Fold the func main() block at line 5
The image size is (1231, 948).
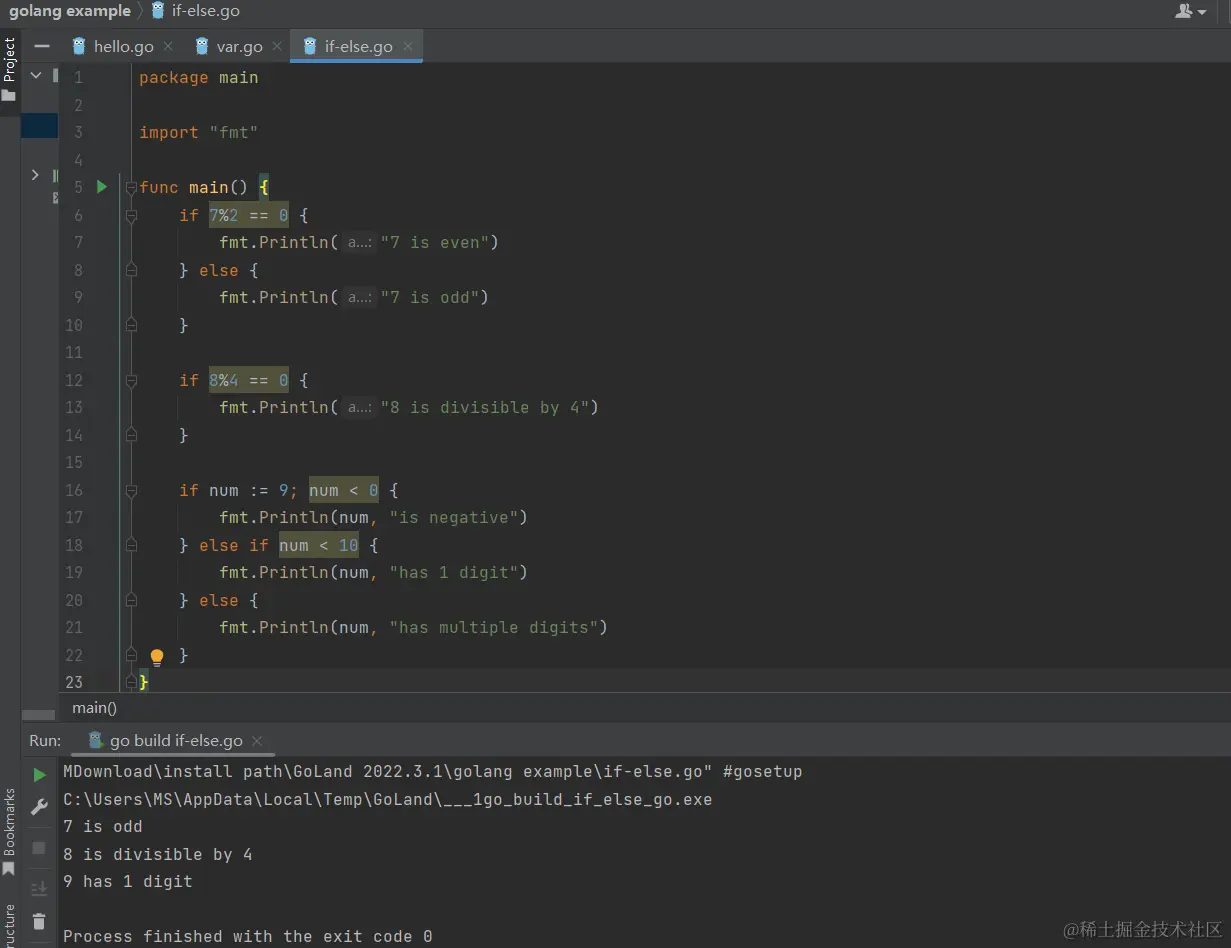[x=131, y=187]
